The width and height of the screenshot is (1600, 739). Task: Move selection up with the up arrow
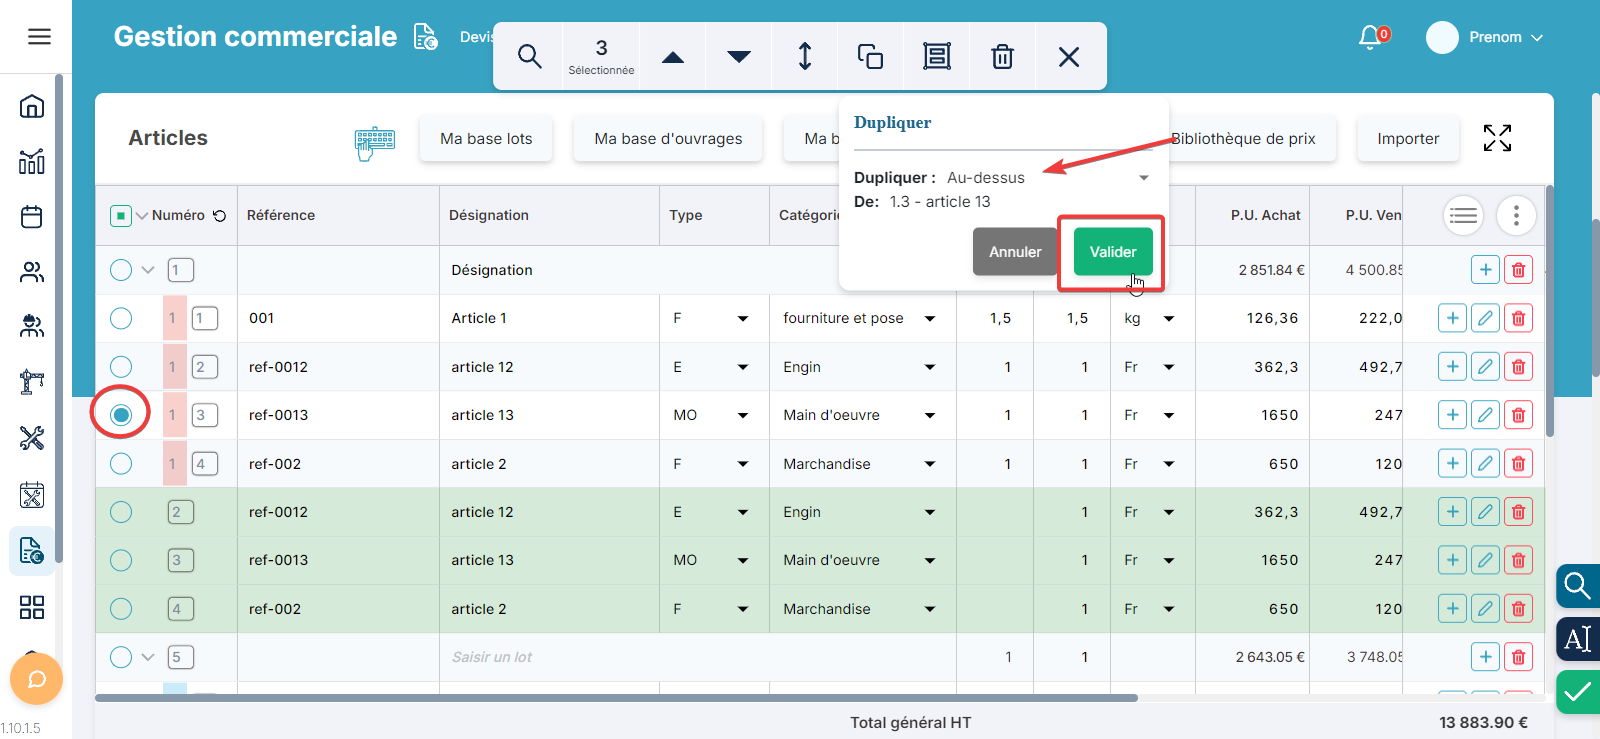click(x=673, y=57)
